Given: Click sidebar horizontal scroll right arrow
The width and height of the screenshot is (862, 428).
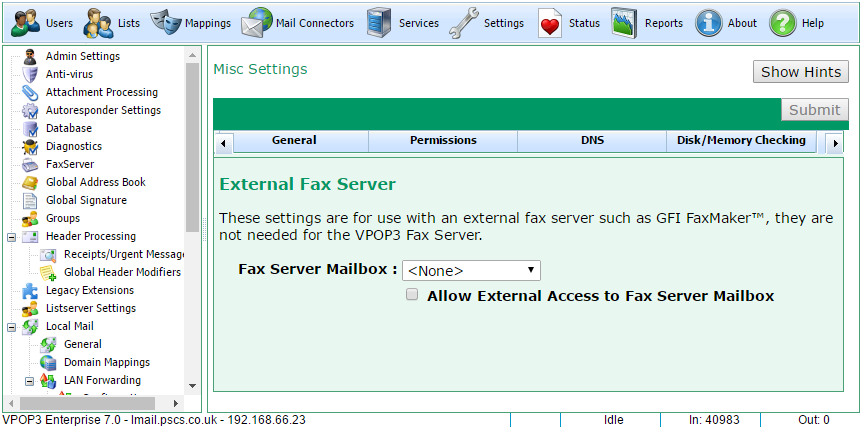Looking at the screenshot, I should [175, 403].
